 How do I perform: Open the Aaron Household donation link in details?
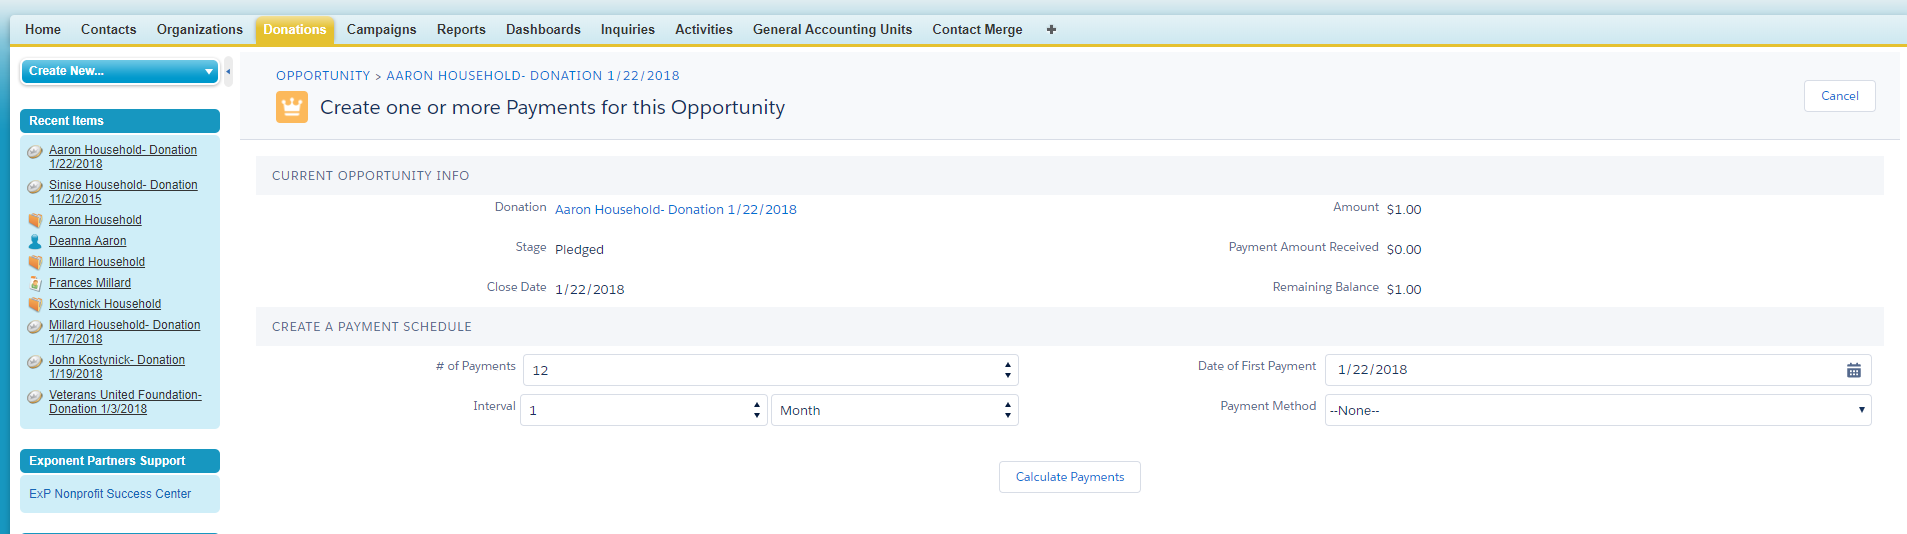[x=675, y=210]
